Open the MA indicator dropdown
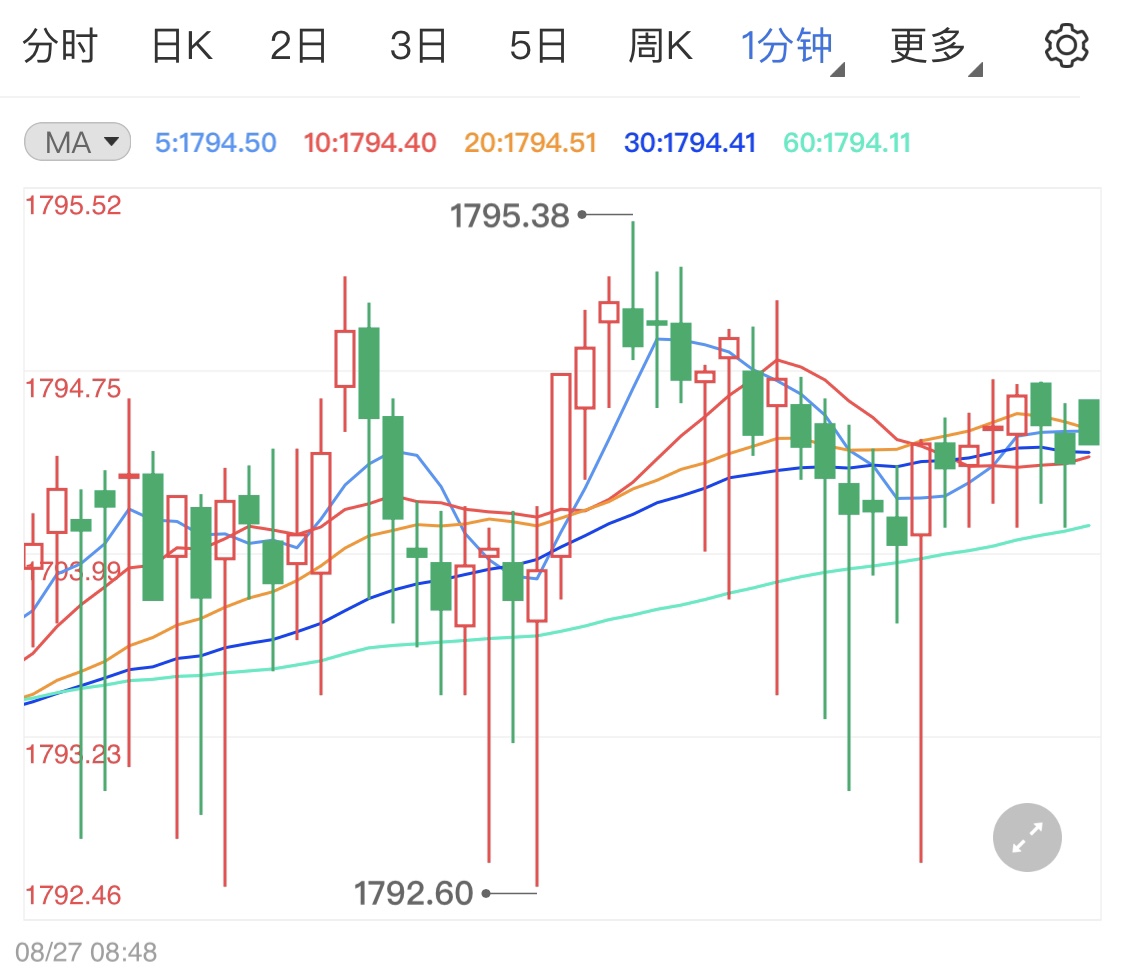This screenshot has width=1125, height=969. point(77,142)
